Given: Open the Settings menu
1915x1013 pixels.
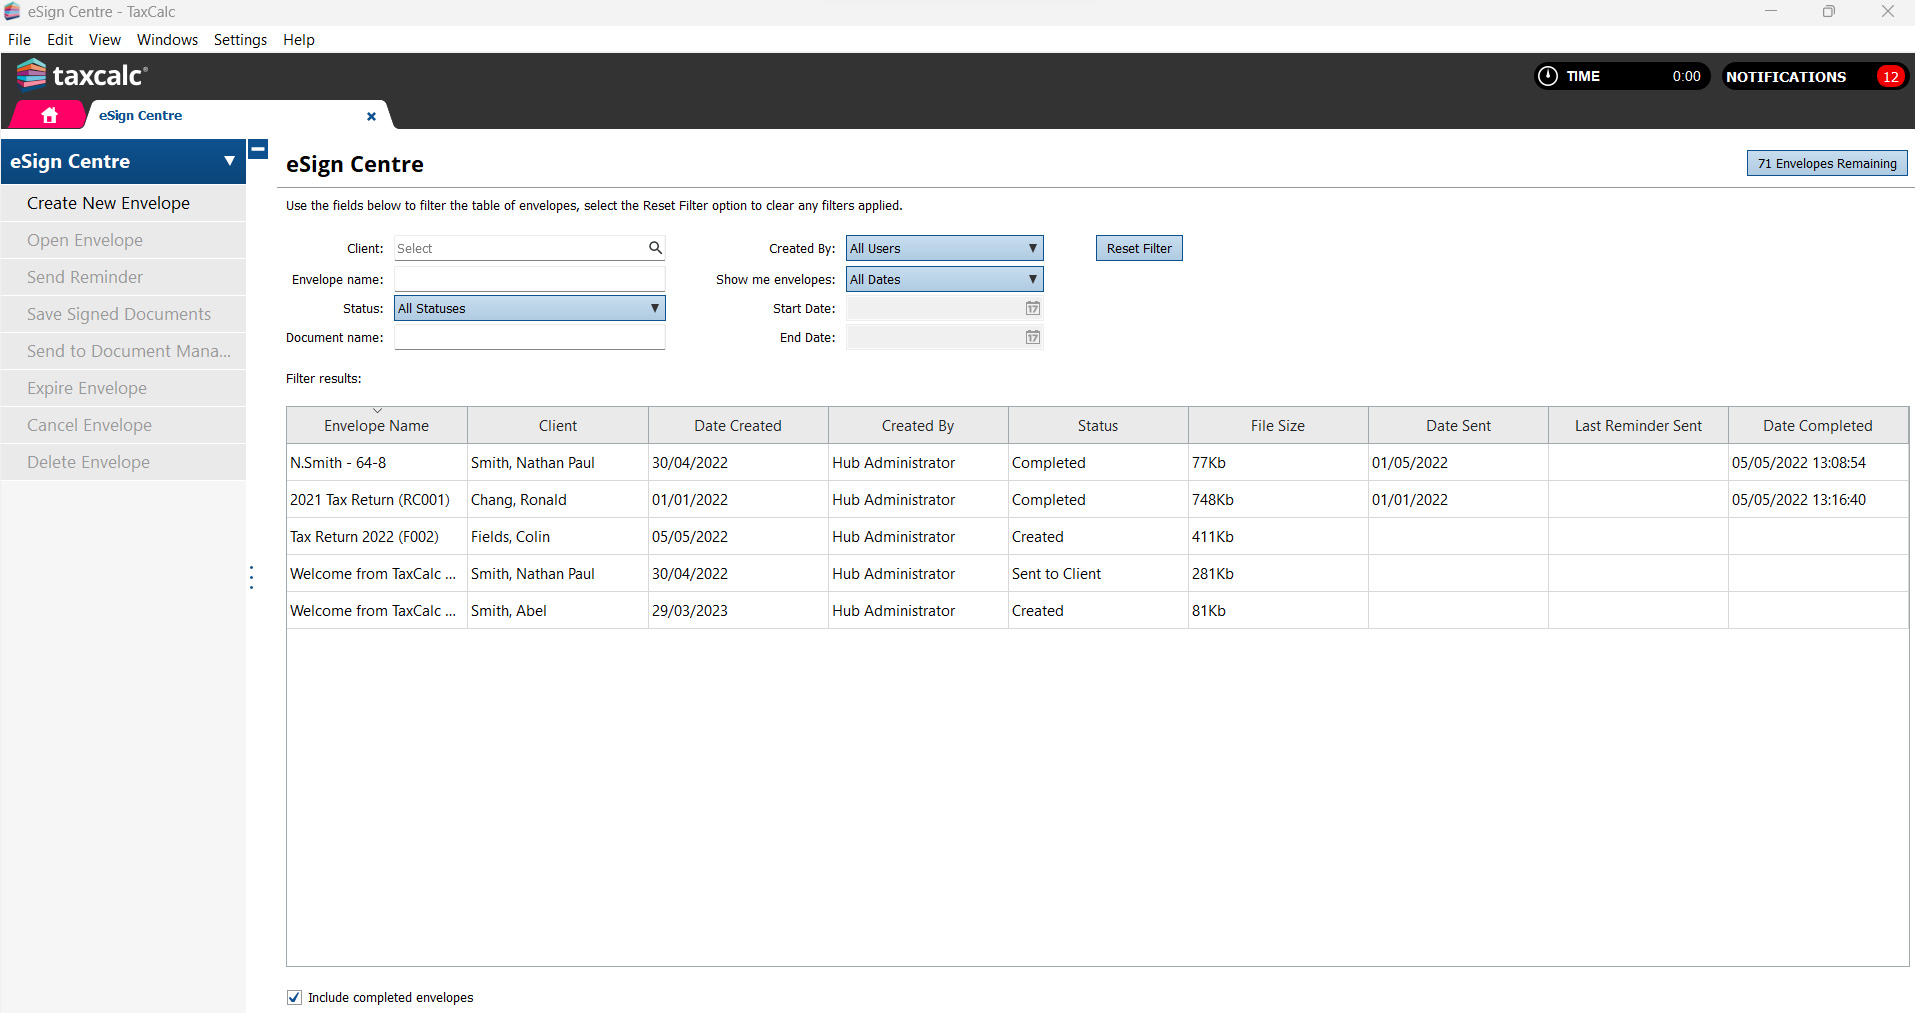Looking at the screenshot, I should click(240, 40).
